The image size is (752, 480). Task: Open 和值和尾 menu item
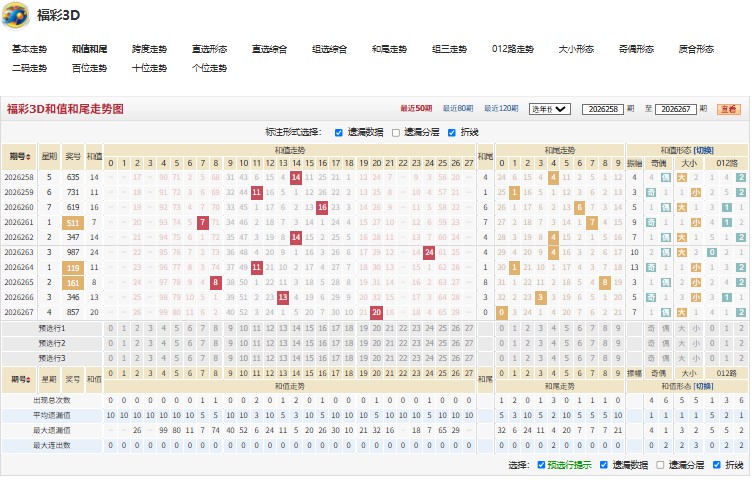pos(90,49)
